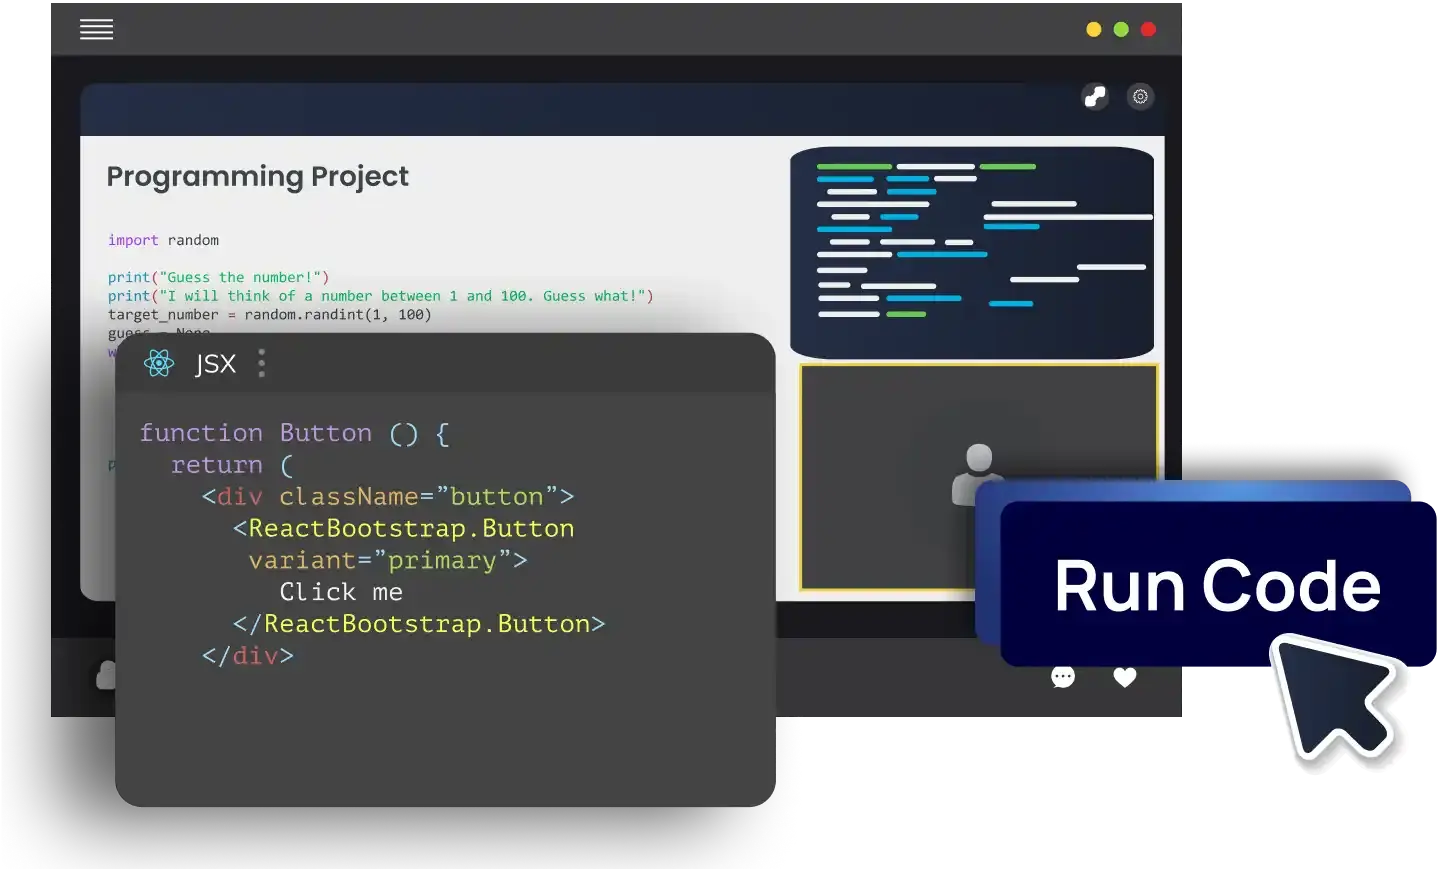The width and height of the screenshot is (1441, 869).
Task: Click the Programming Project heading
Action: tap(257, 176)
